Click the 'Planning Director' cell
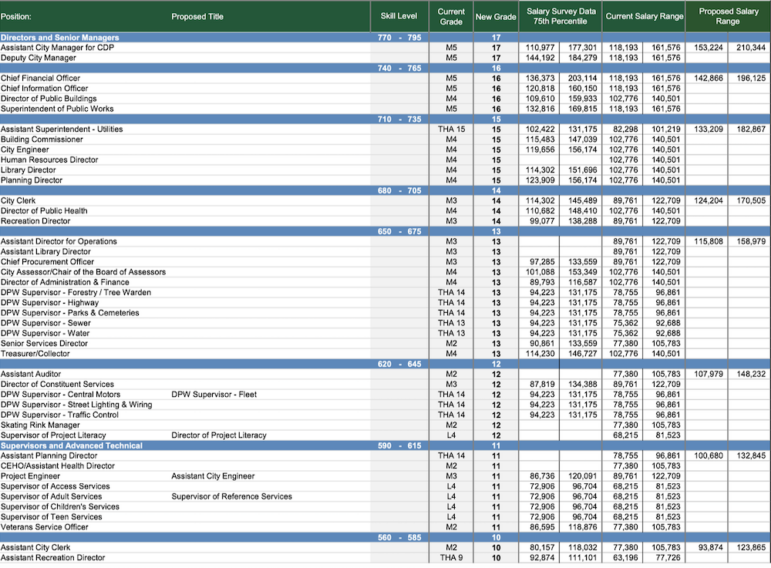 pos(31,180)
